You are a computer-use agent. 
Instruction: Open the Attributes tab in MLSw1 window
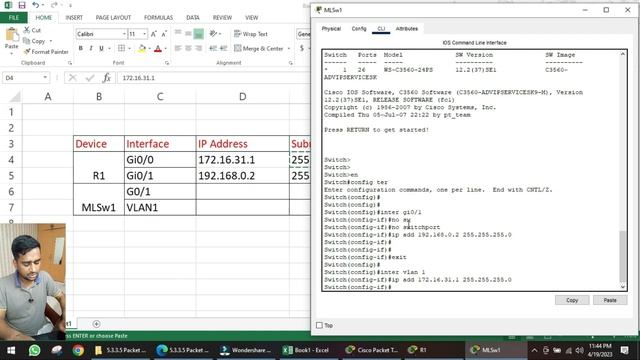pos(407,29)
